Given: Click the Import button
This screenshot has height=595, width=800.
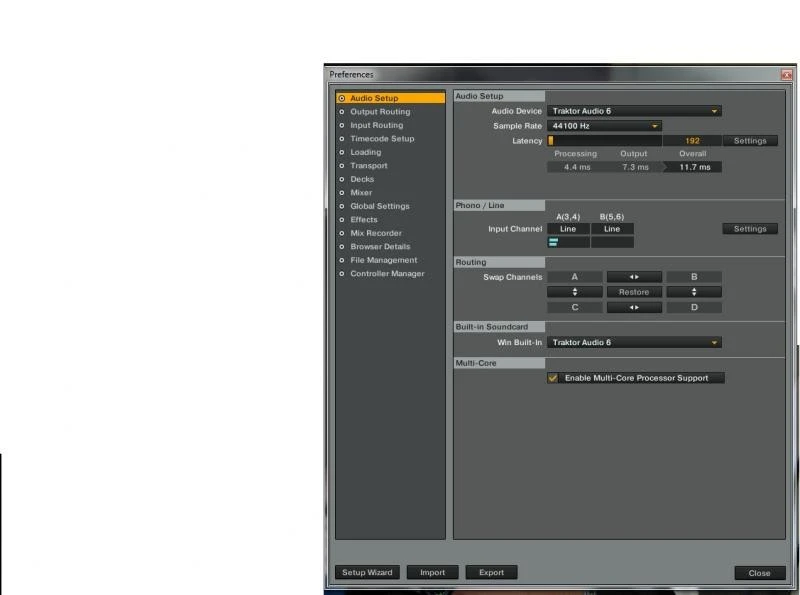Looking at the screenshot, I should click(x=432, y=573).
